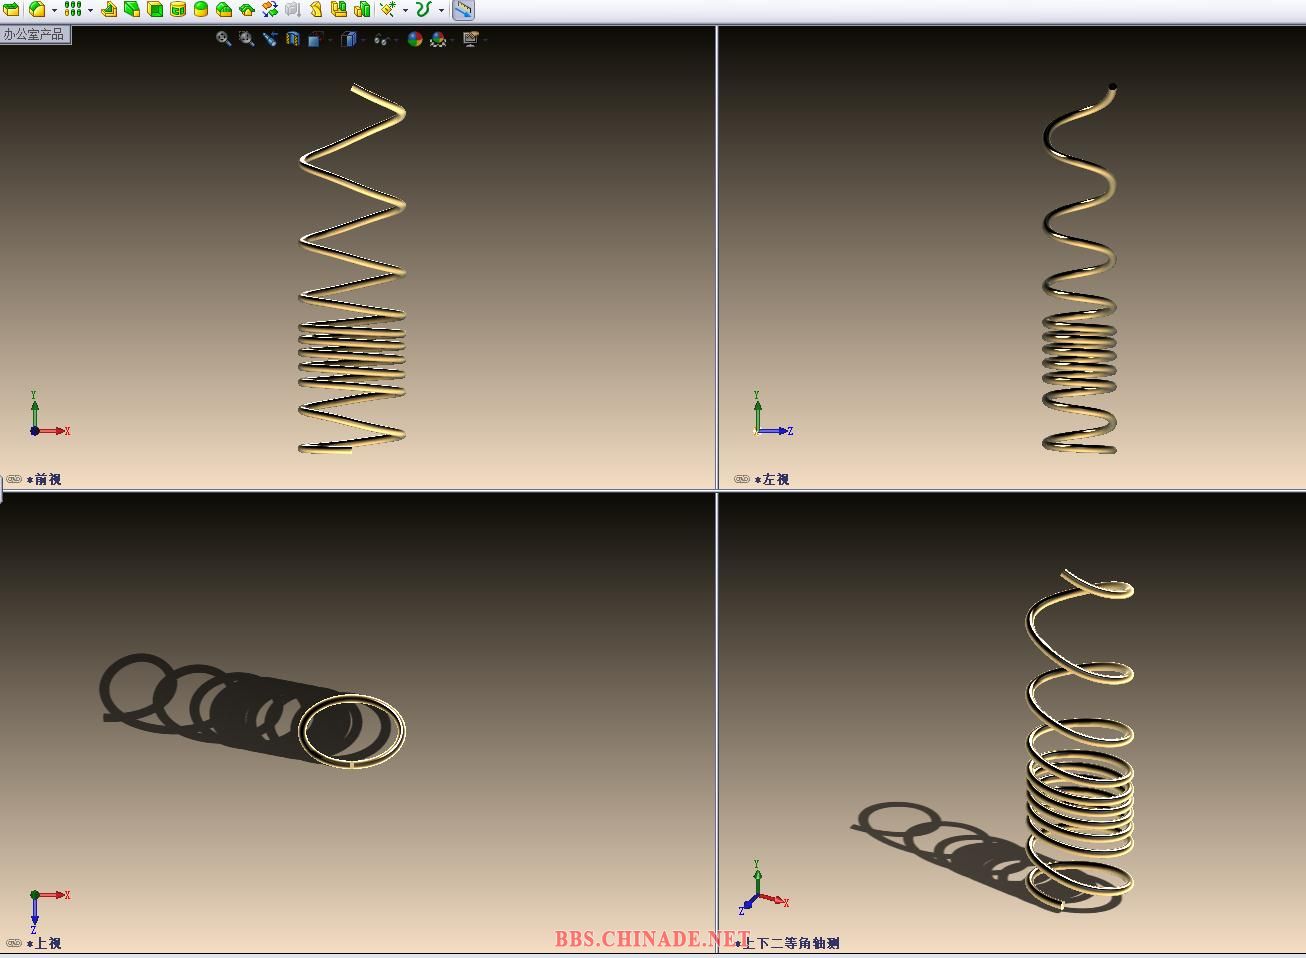Open the View Settings dropdown arrow
The image size is (1306, 958).
(x=485, y=40)
